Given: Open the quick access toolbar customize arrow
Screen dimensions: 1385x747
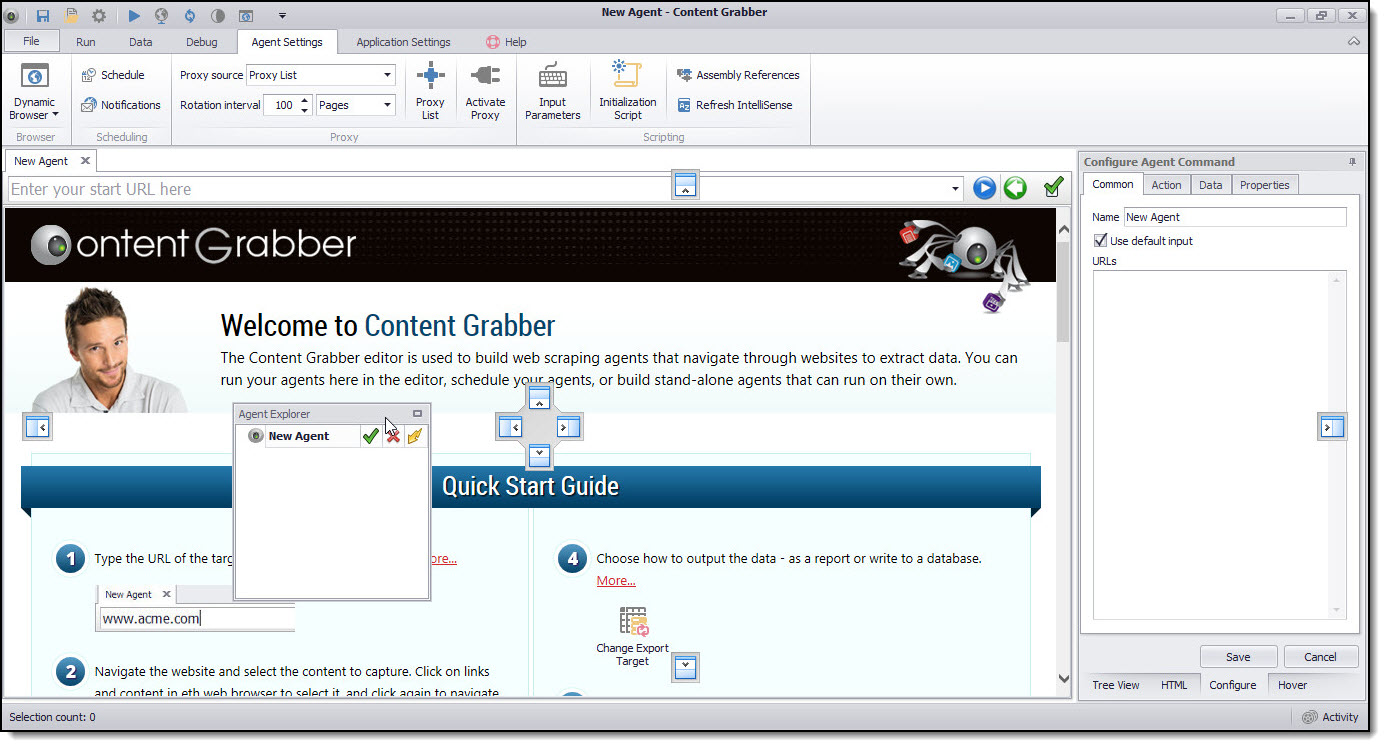Looking at the screenshot, I should (283, 15).
